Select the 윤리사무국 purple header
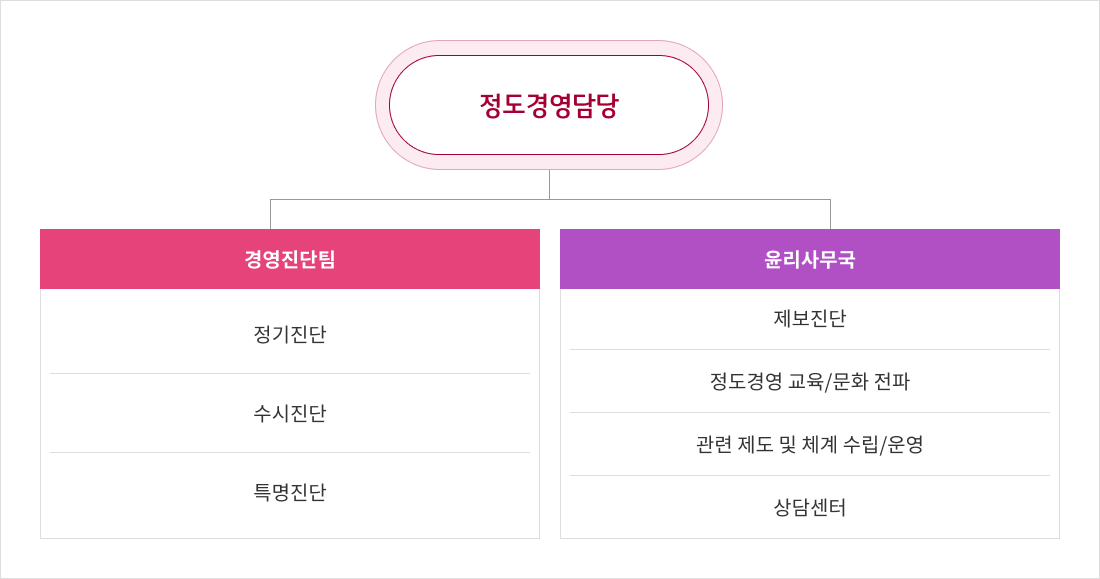 (x=810, y=259)
